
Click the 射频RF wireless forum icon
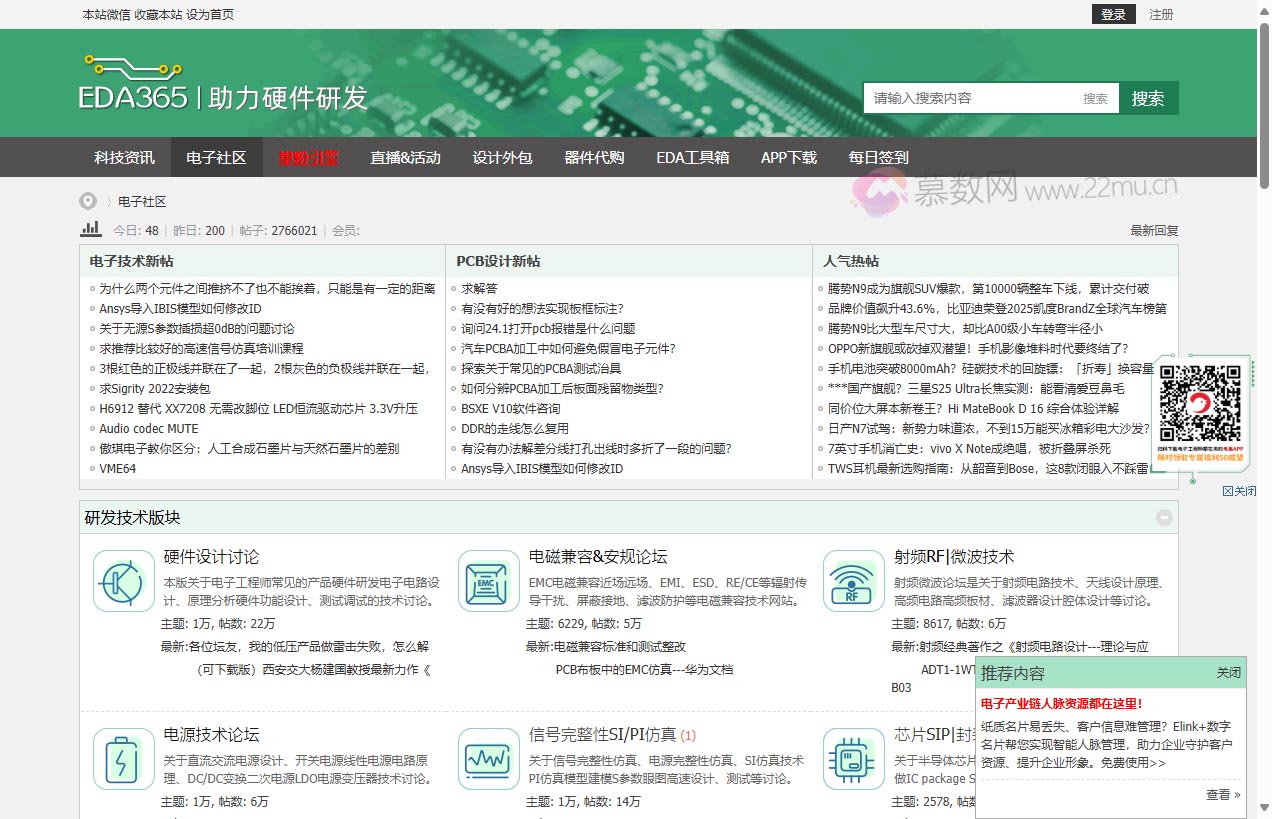click(x=854, y=581)
